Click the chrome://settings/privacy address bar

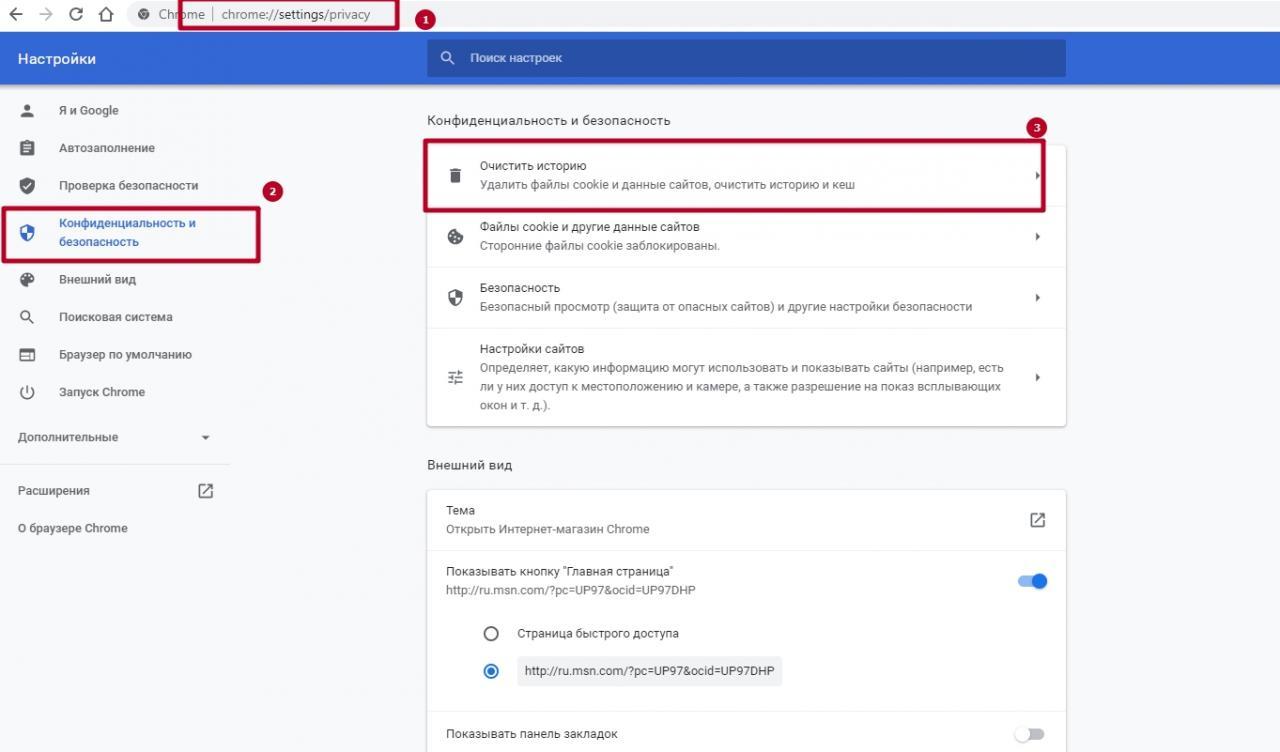coord(295,15)
